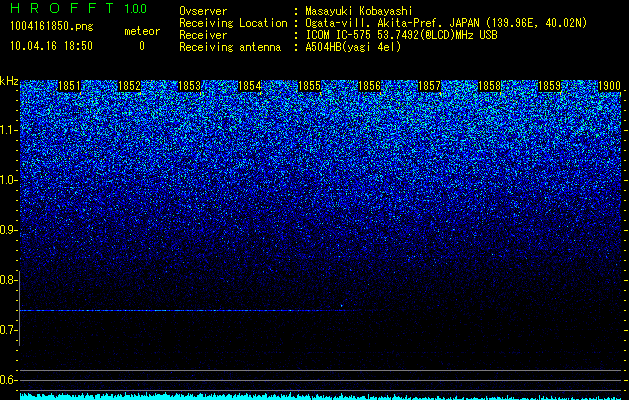Click the date stamp 10.04.16 18:50
Image resolution: width=629 pixels, height=400 pixels.
tap(51, 46)
